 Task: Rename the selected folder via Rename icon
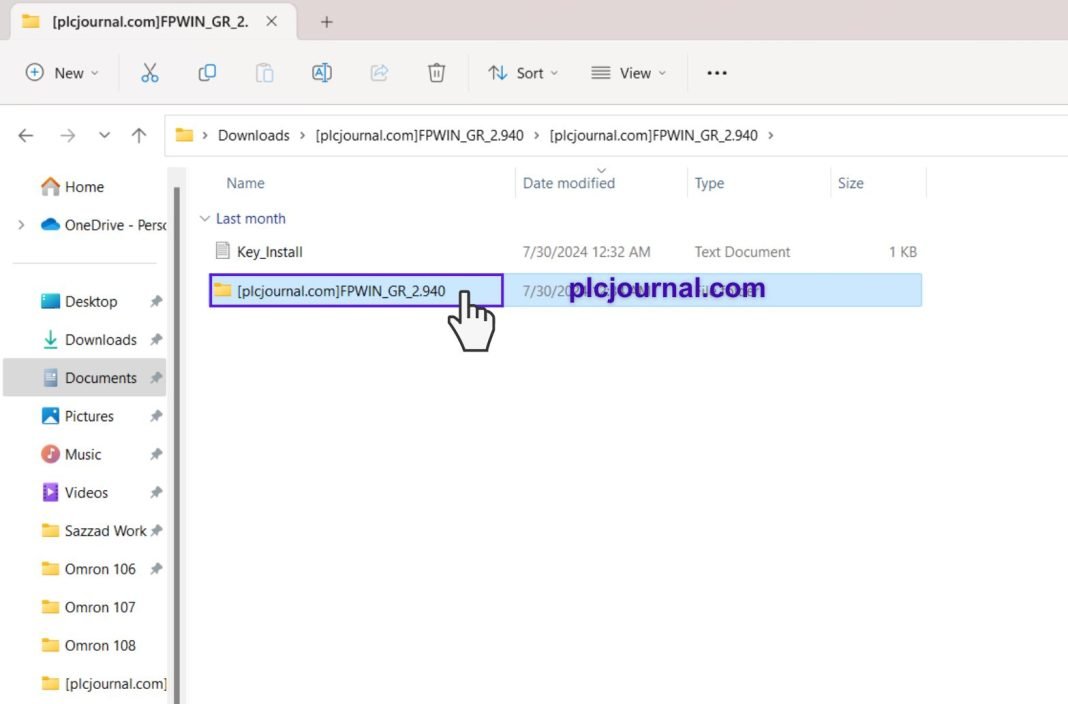click(321, 72)
